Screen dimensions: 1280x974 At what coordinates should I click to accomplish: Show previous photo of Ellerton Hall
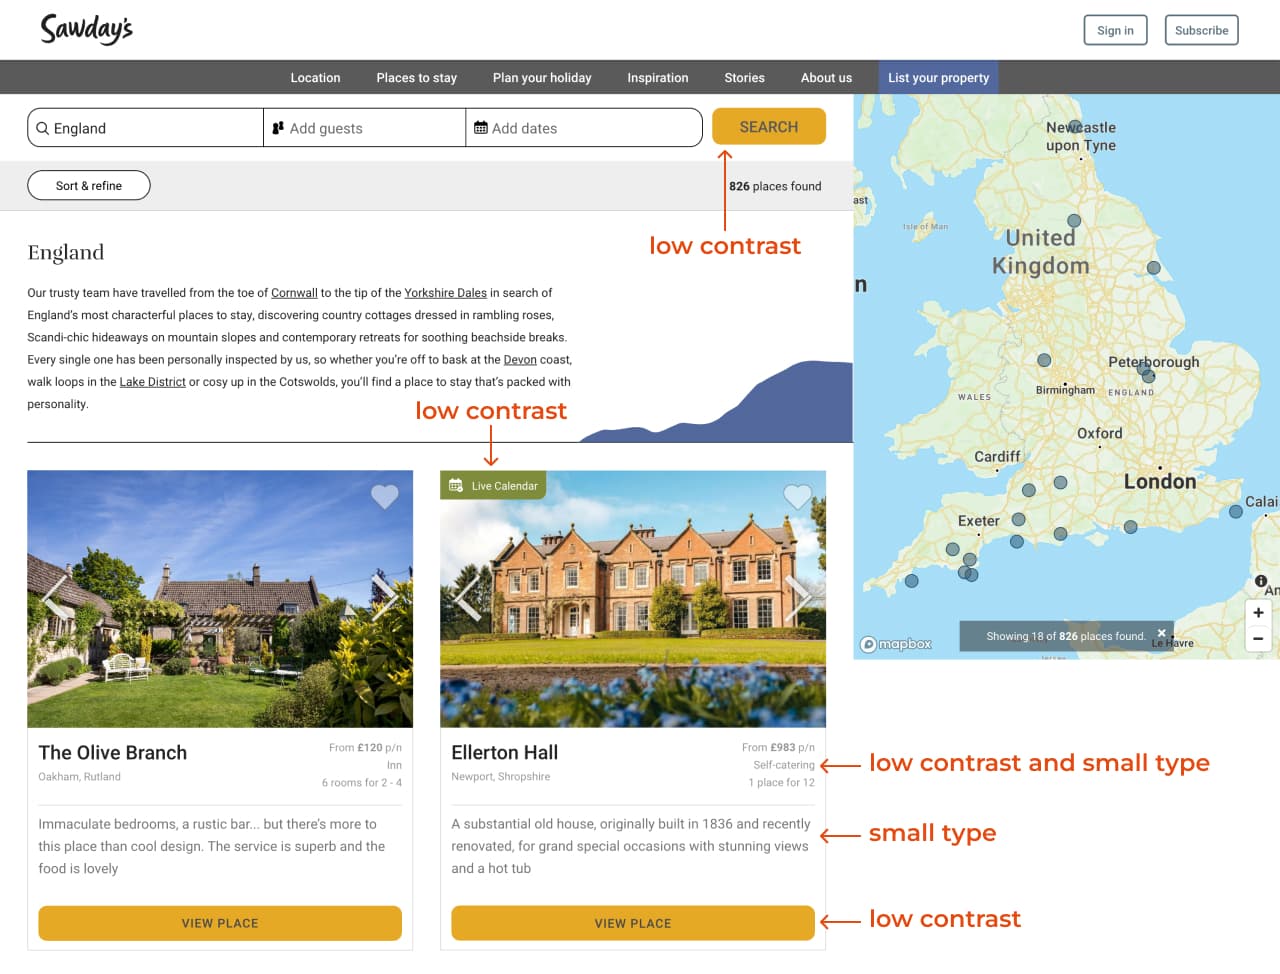(x=468, y=598)
